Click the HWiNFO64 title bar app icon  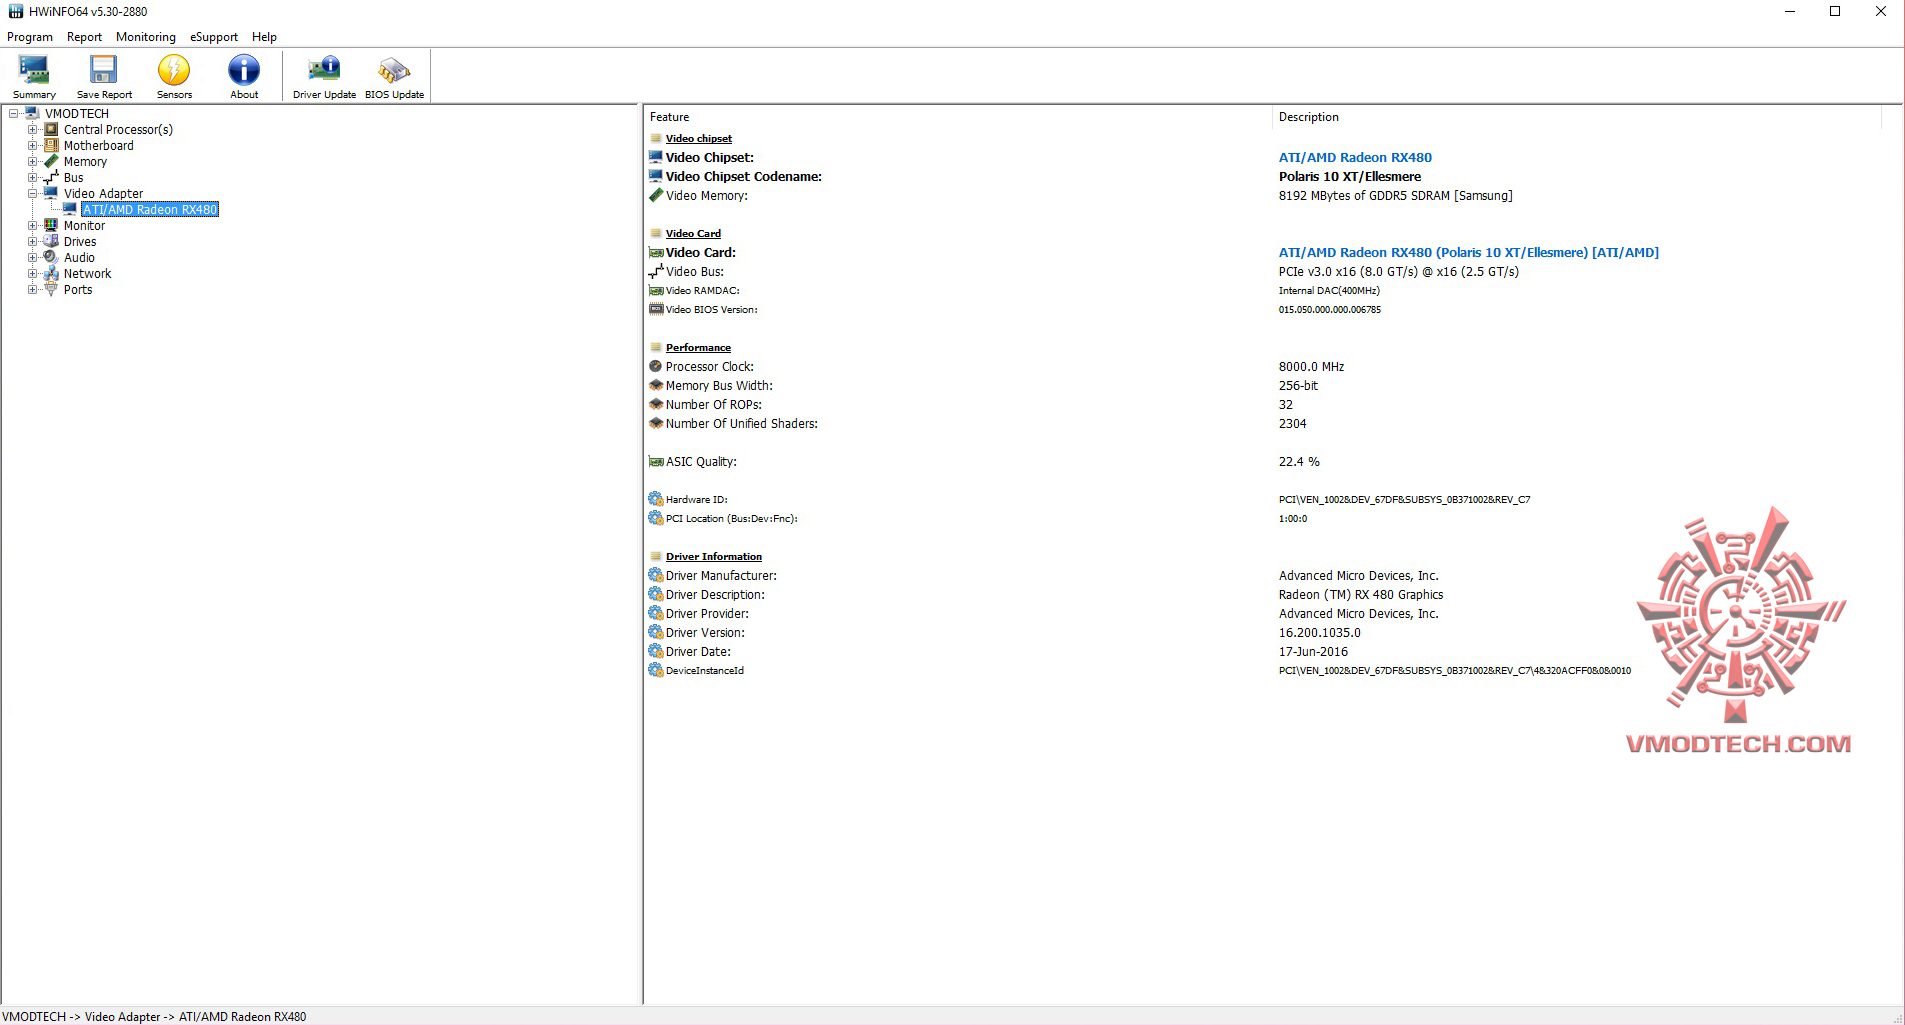pos(15,12)
